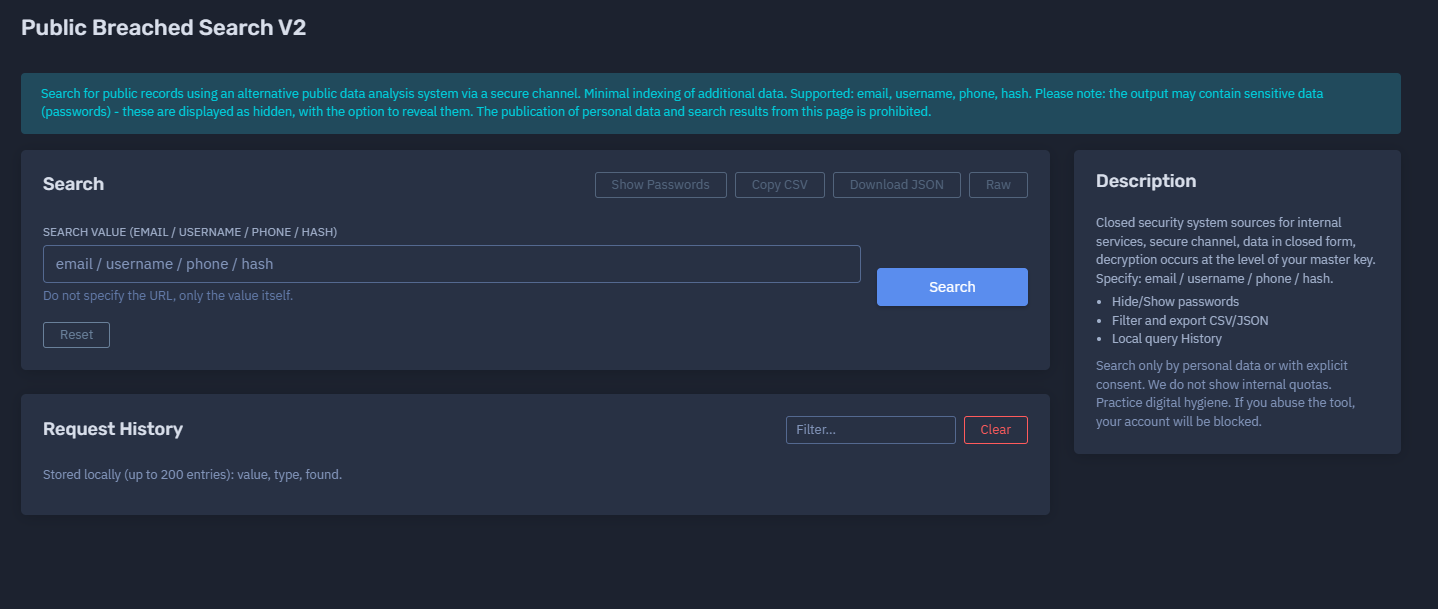Switch to Raw output view
The height and width of the screenshot is (609, 1438).
[997, 185]
